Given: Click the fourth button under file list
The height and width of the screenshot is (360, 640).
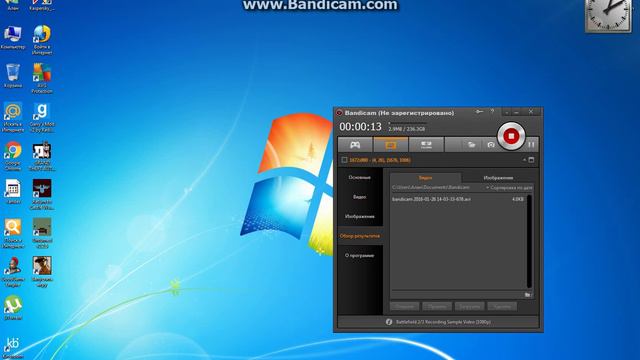Looking at the screenshot, I should coord(502,307).
